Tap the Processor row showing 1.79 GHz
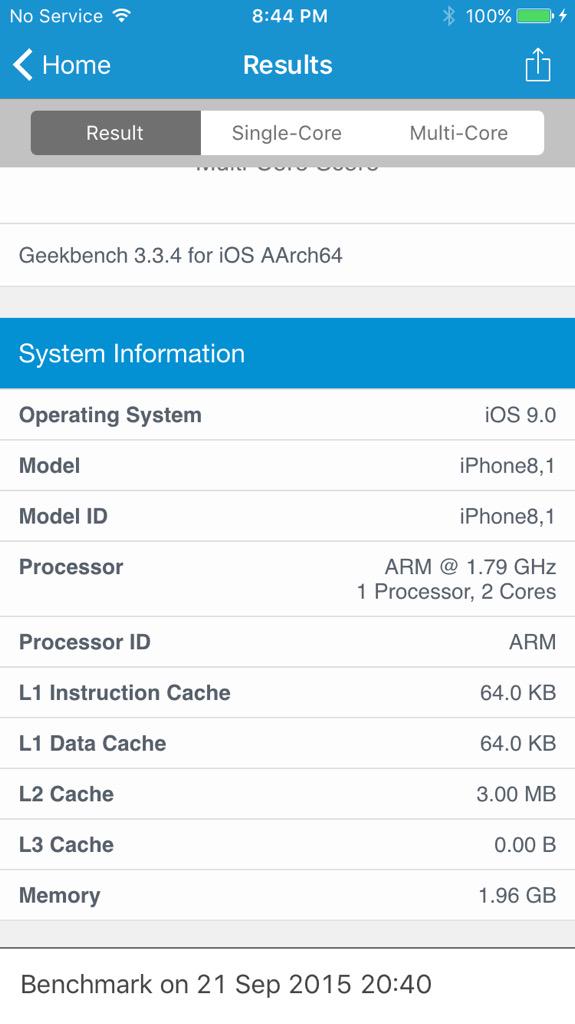The image size is (575, 1024). click(x=288, y=579)
